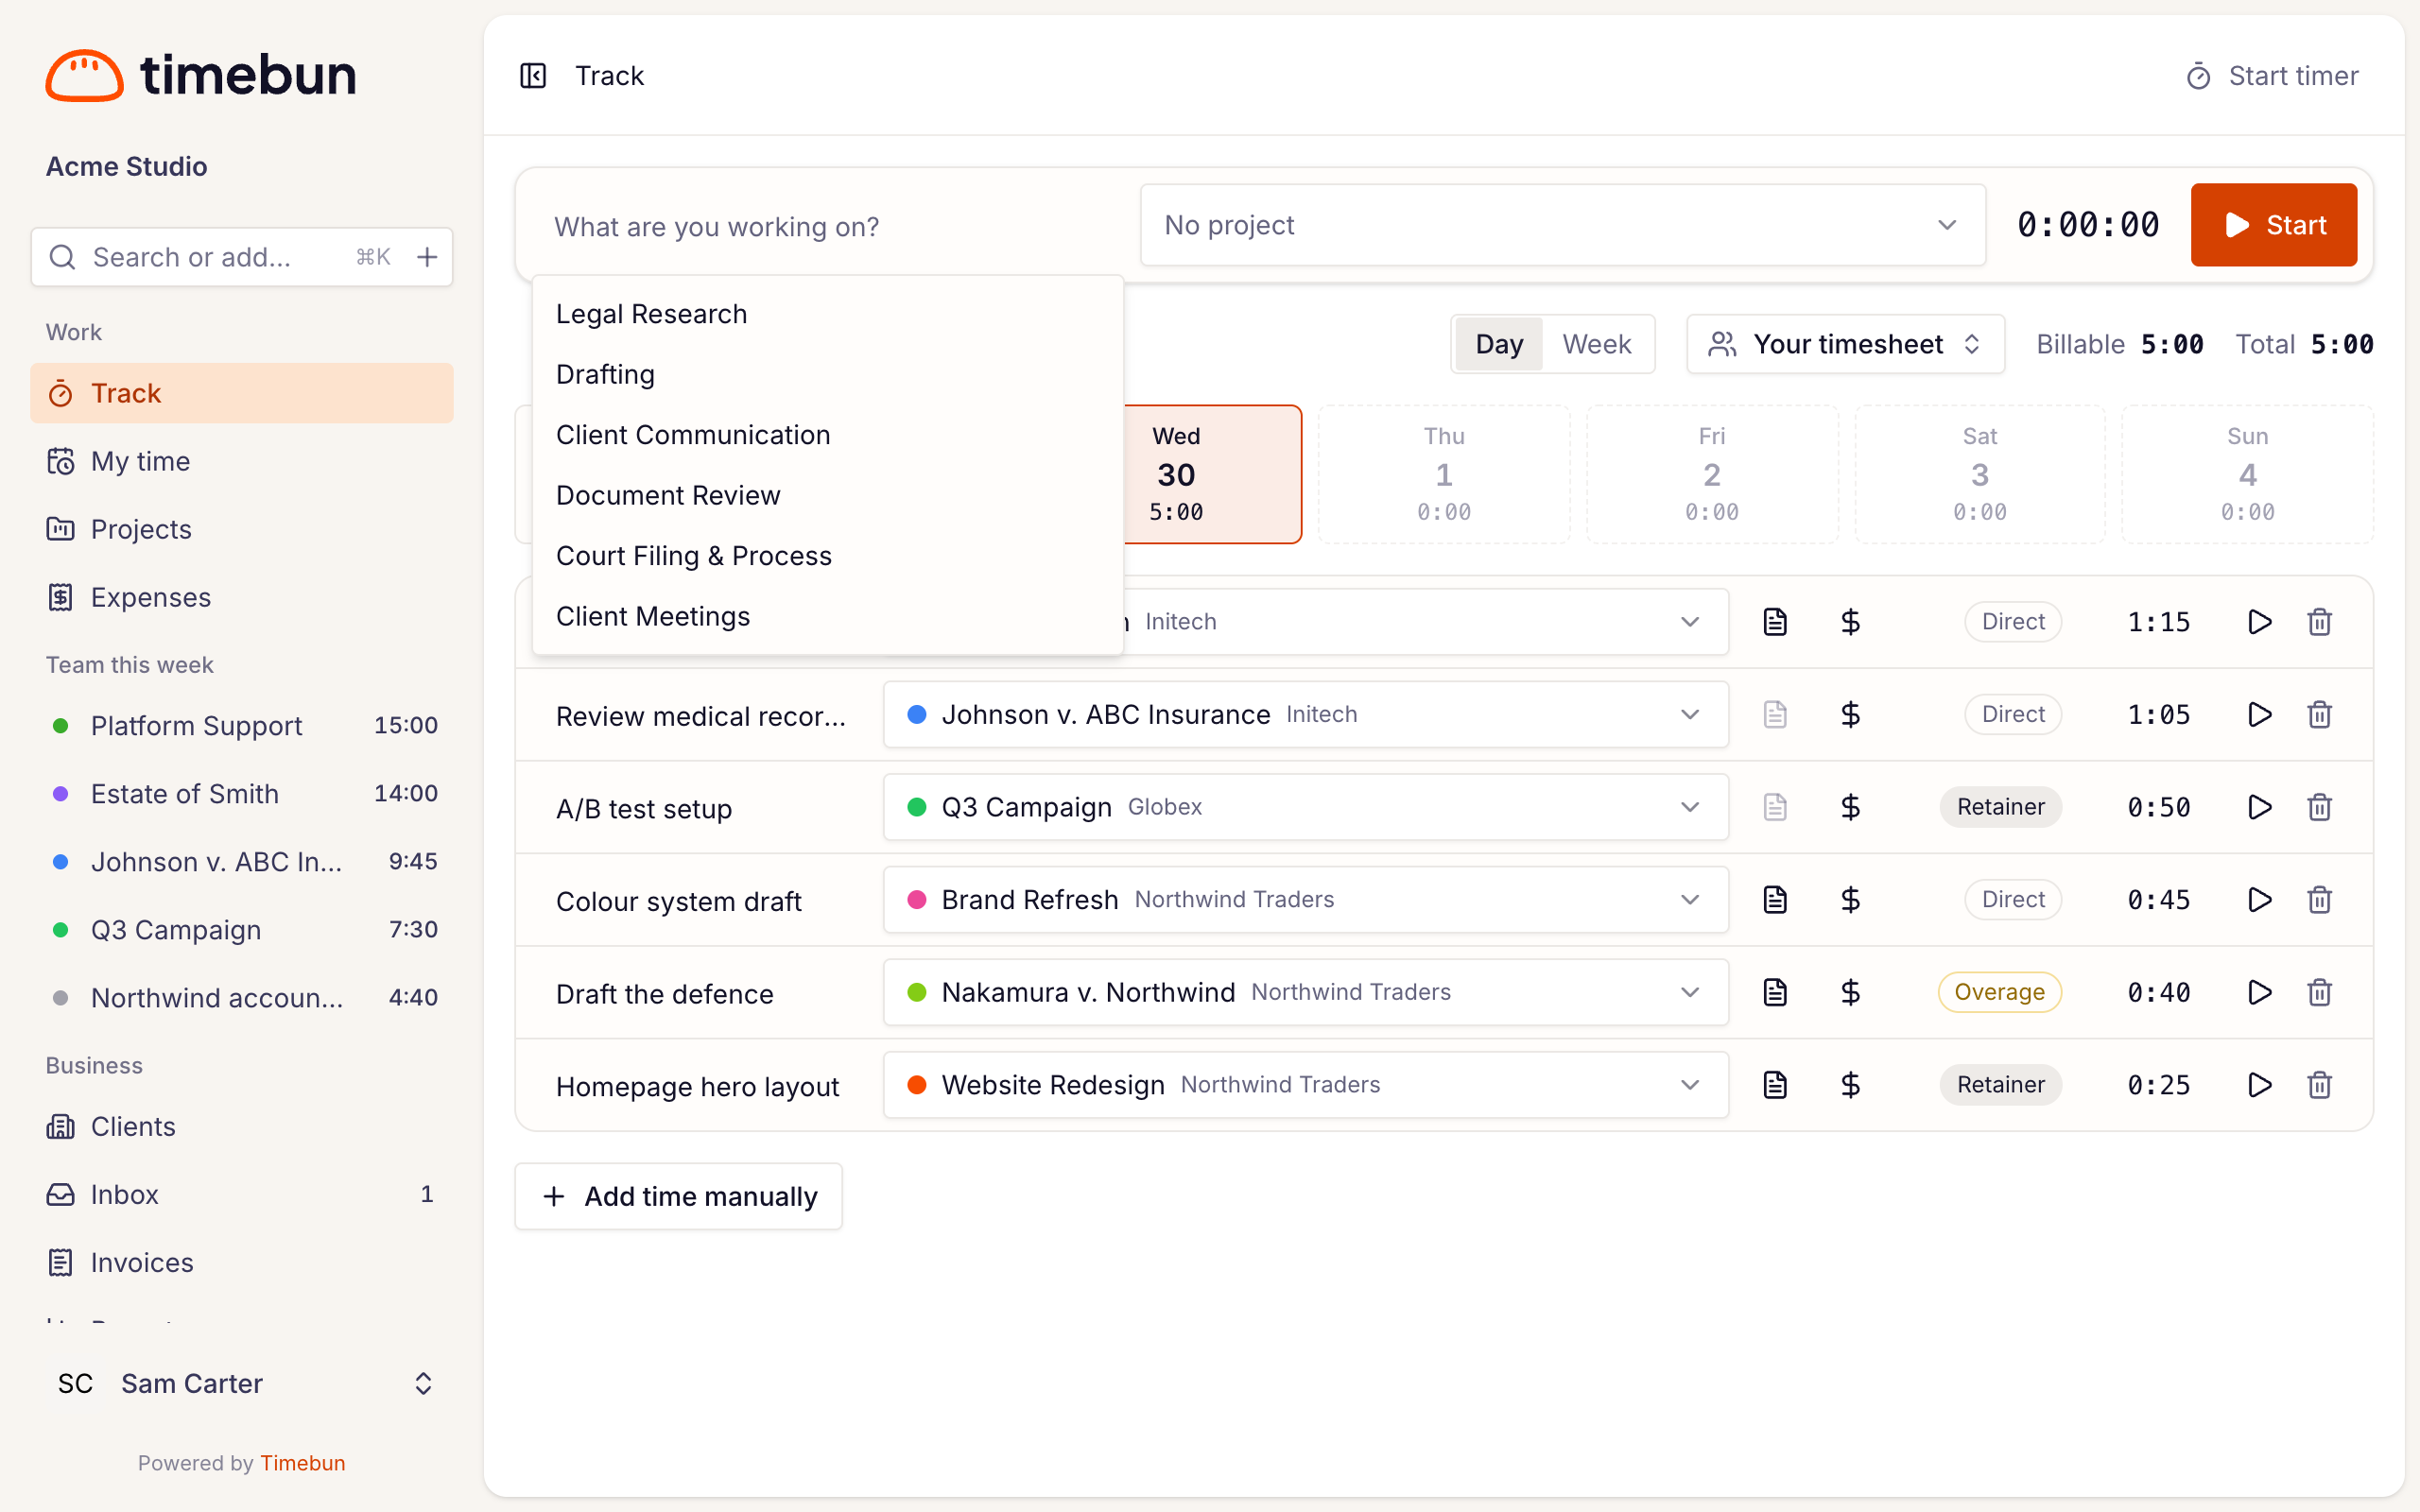Select Thu 1 day card
The width and height of the screenshot is (2420, 1512).
point(1443,474)
